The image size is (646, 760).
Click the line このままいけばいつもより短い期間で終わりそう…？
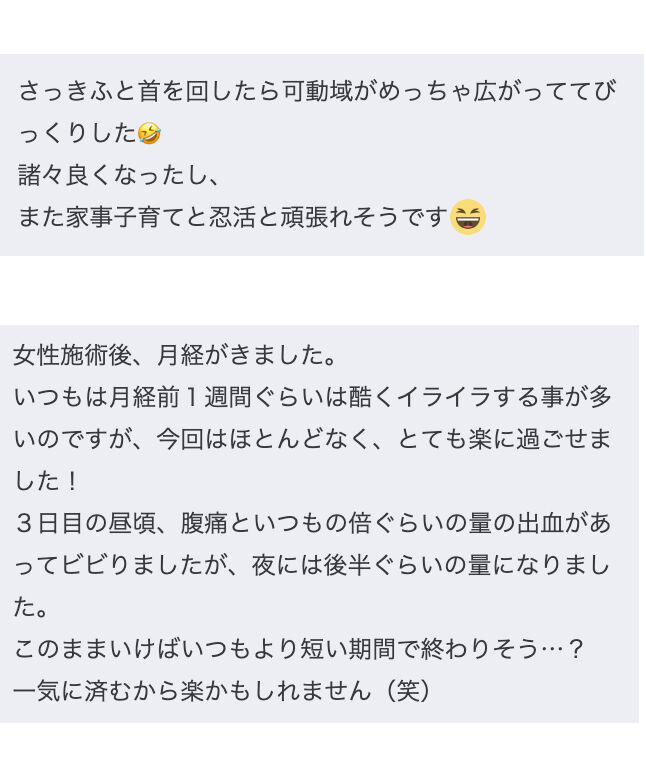click(299, 649)
